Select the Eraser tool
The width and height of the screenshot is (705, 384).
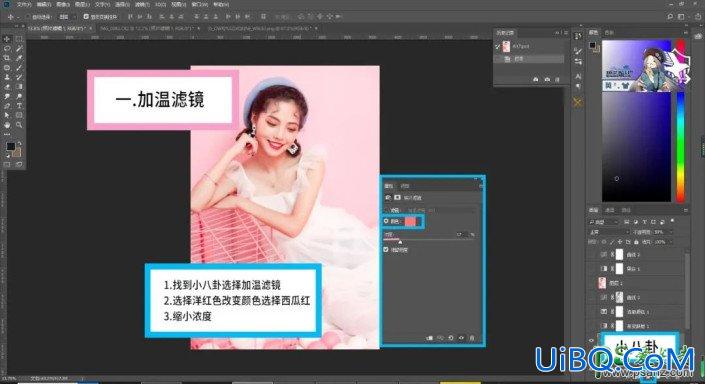tap(7, 86)
